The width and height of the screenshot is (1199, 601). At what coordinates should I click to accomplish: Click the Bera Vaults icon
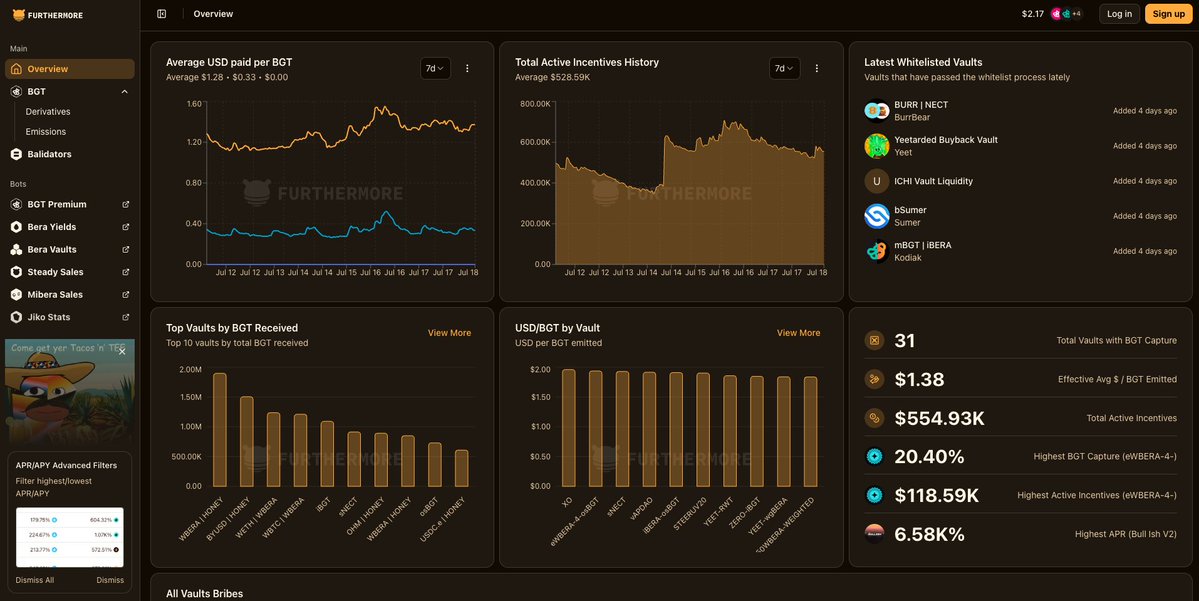(x=16, y=249)
